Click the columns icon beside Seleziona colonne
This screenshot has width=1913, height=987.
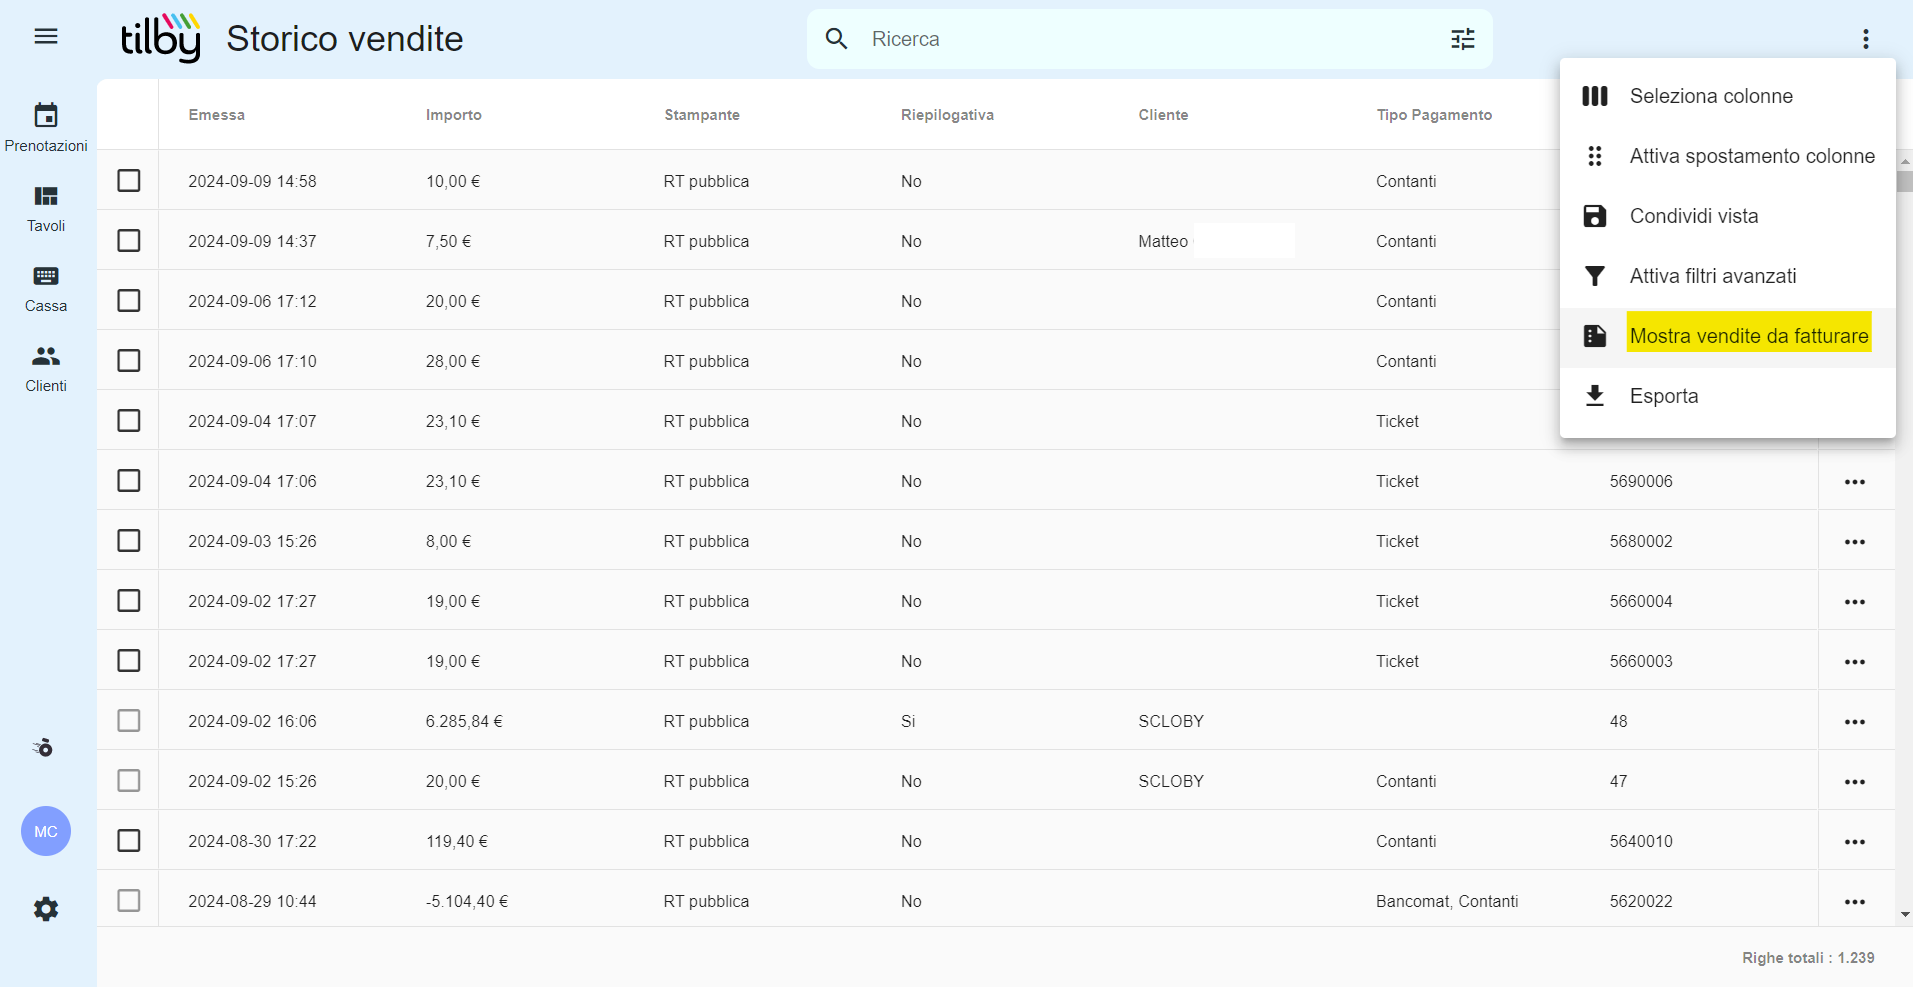pyautogui.click(x=1595, y=96)
